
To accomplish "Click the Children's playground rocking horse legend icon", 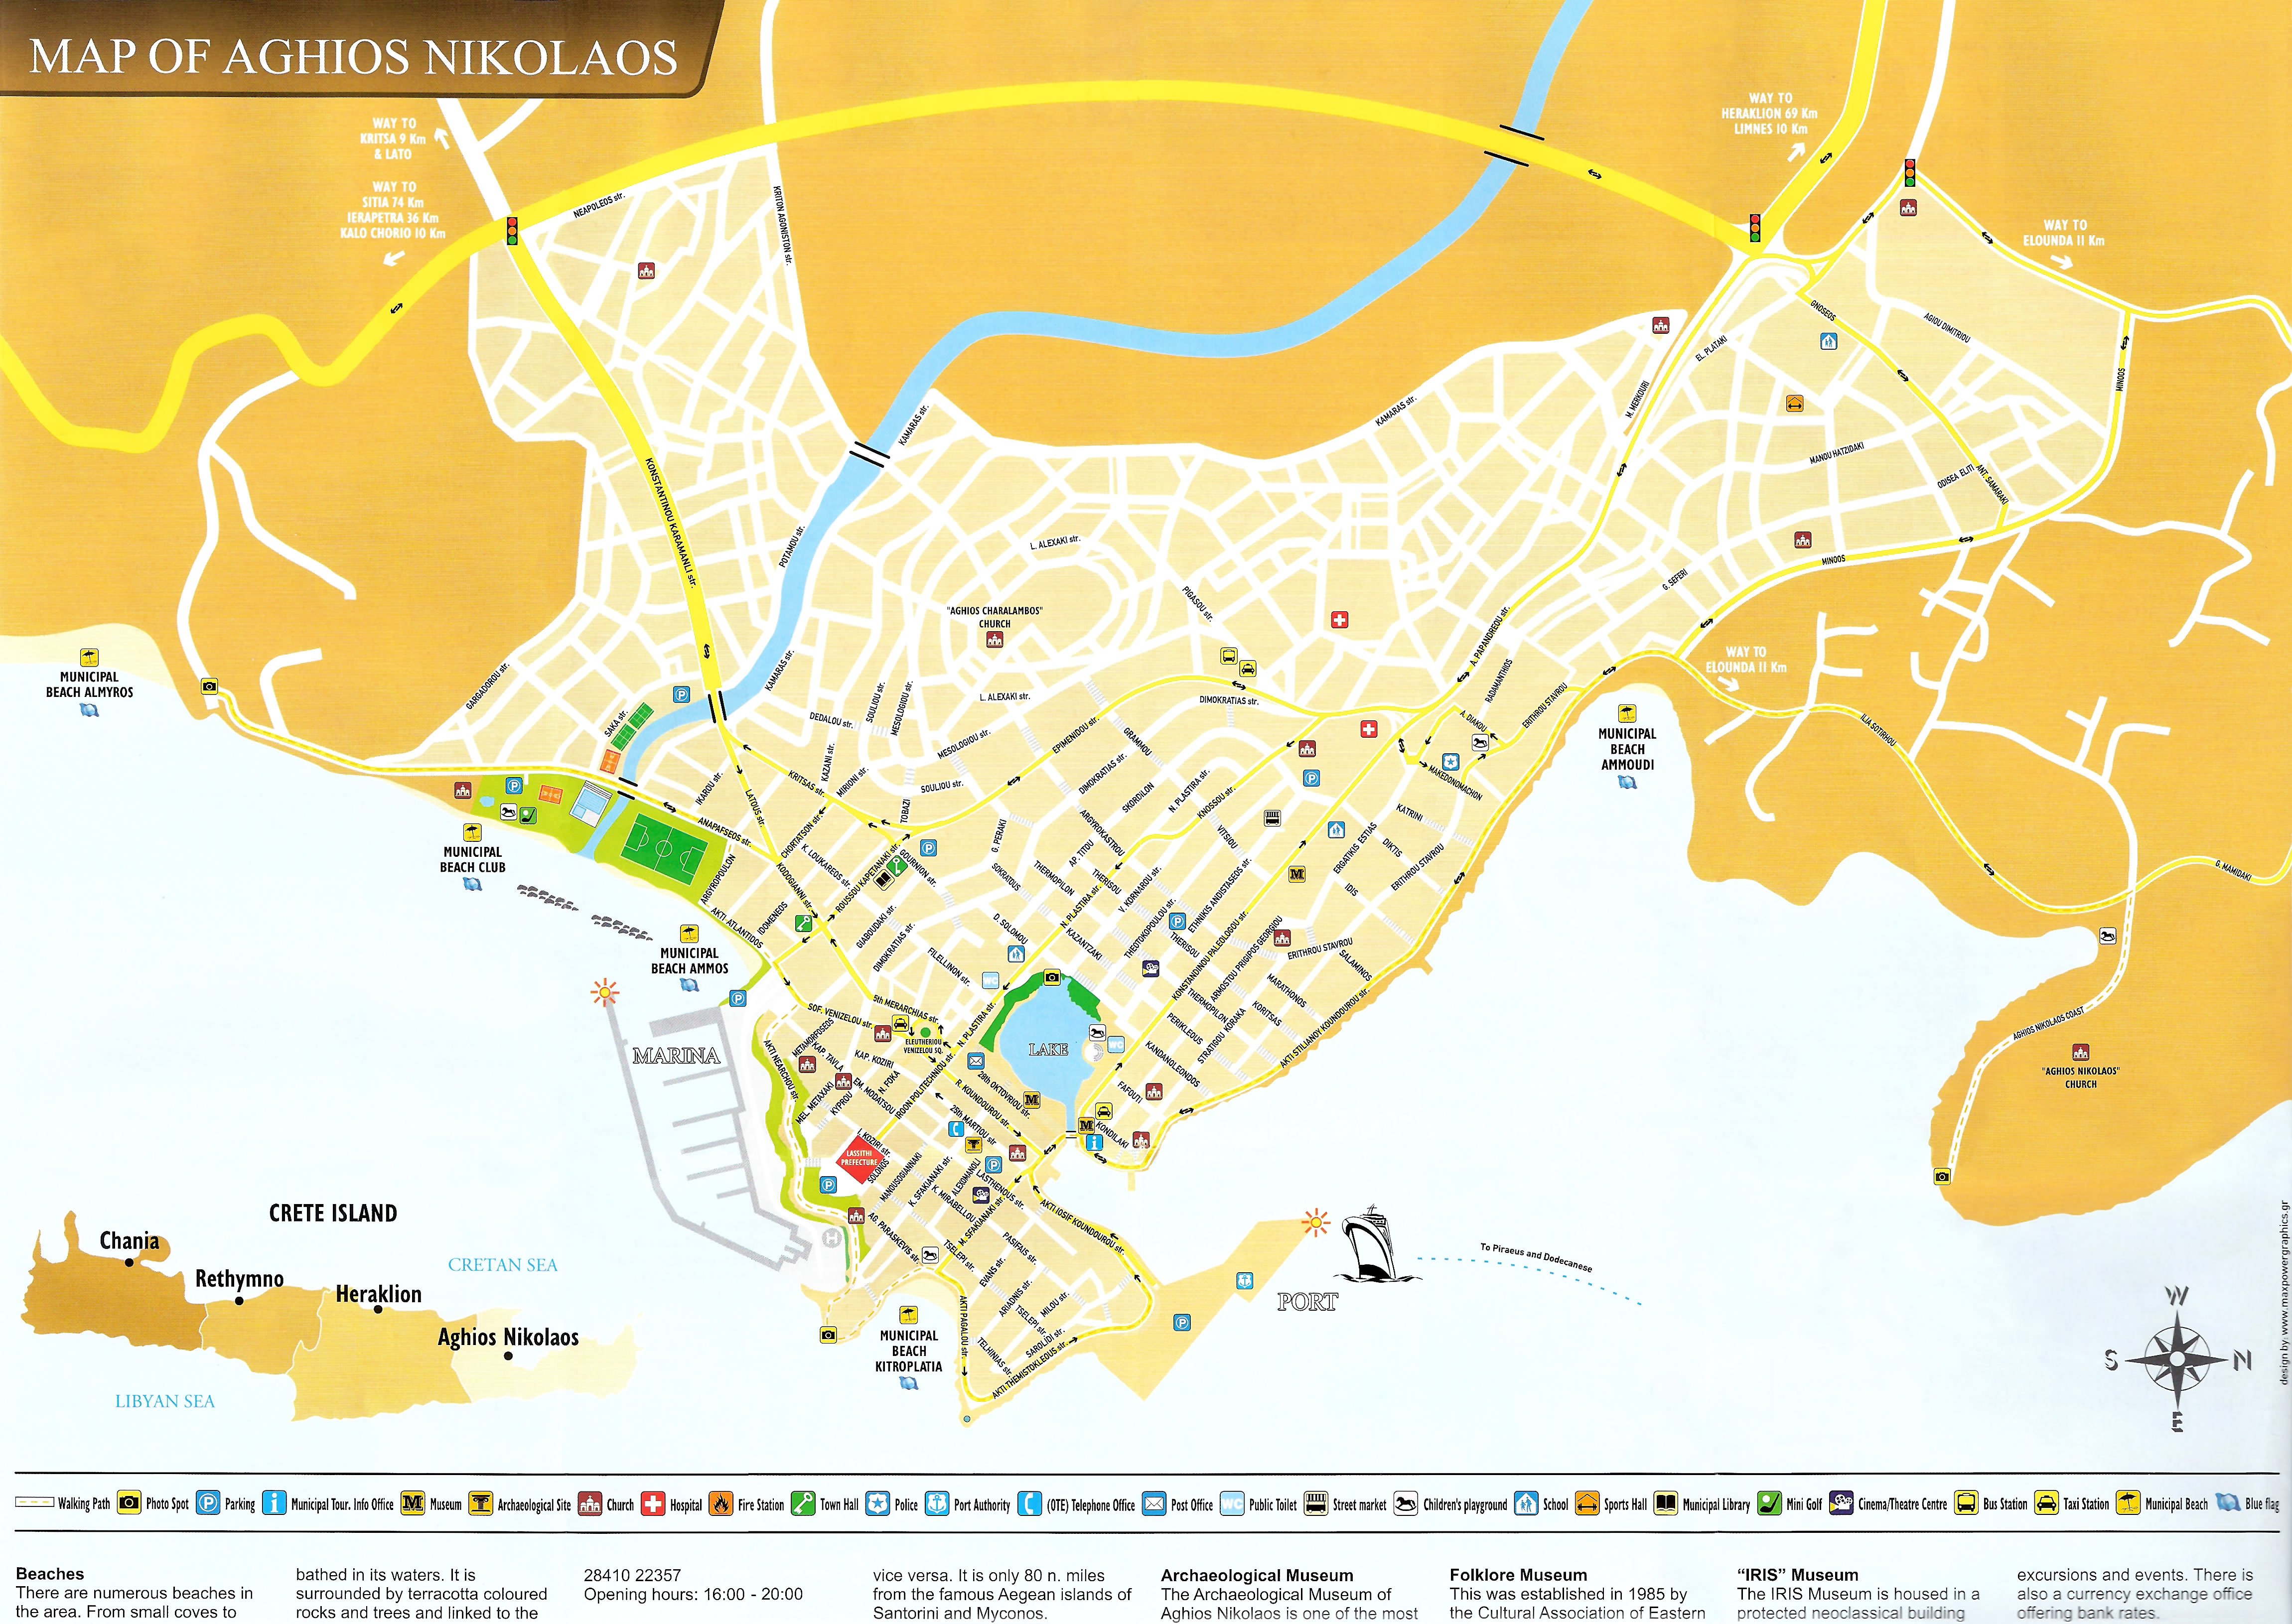I will point(1406,1503).
